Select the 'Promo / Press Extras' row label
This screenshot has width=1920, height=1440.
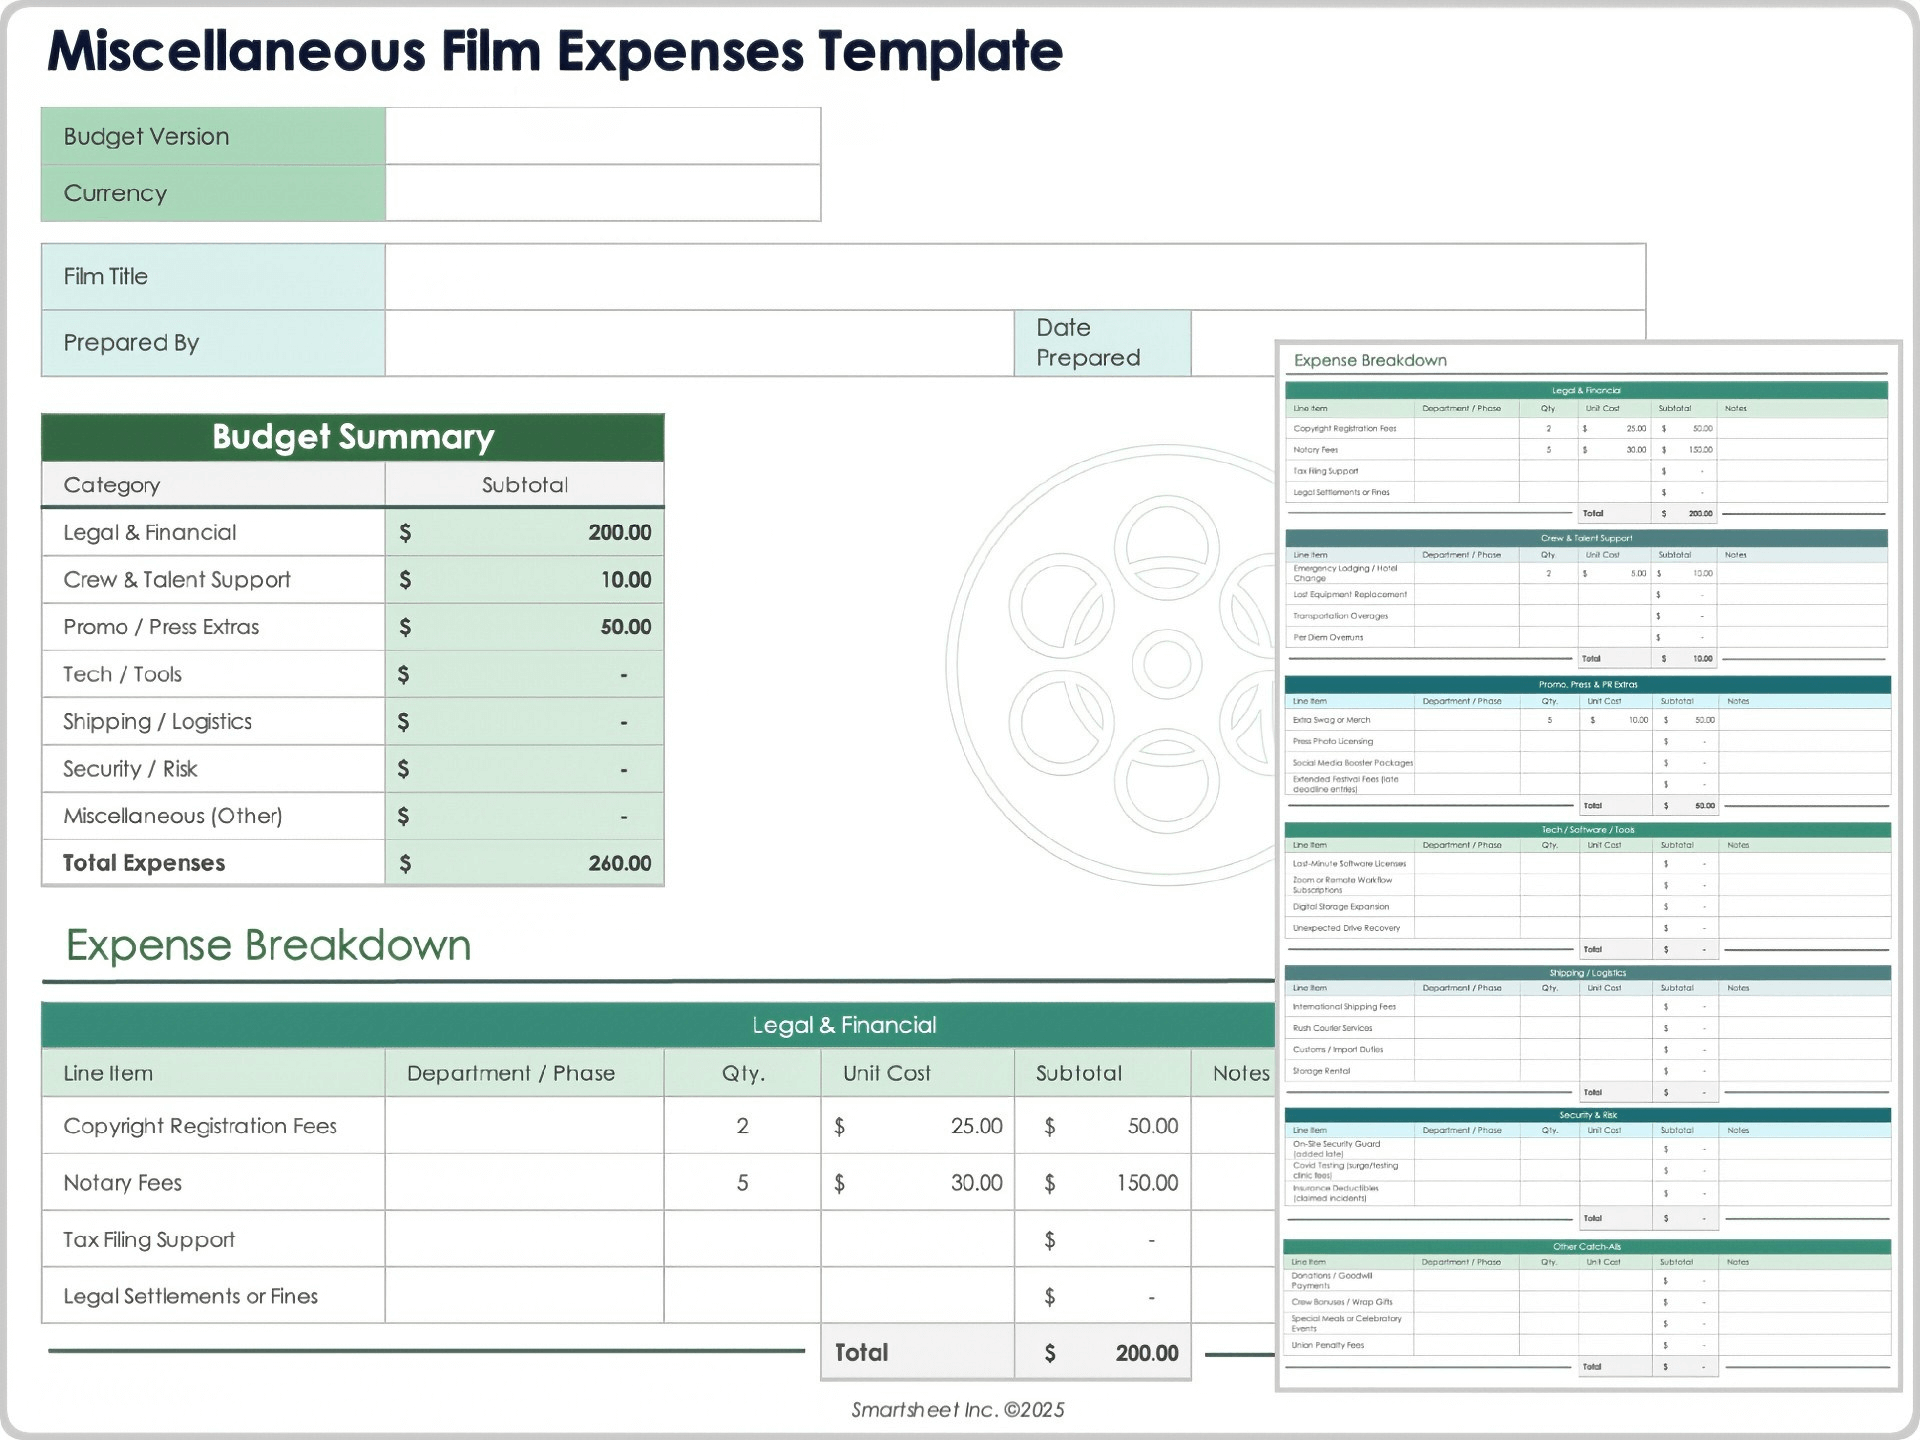(x=161, y=627)
